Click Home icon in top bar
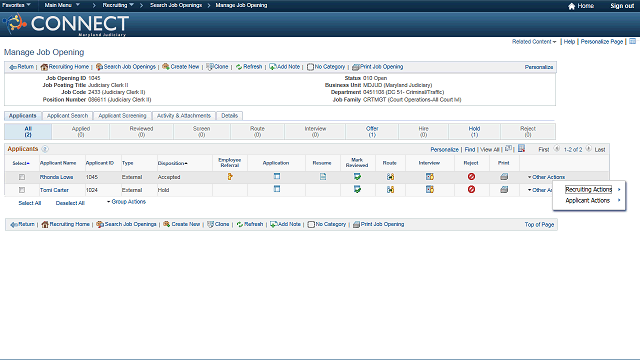The height and width of the screenshot is (360, 640). [571, 6]
